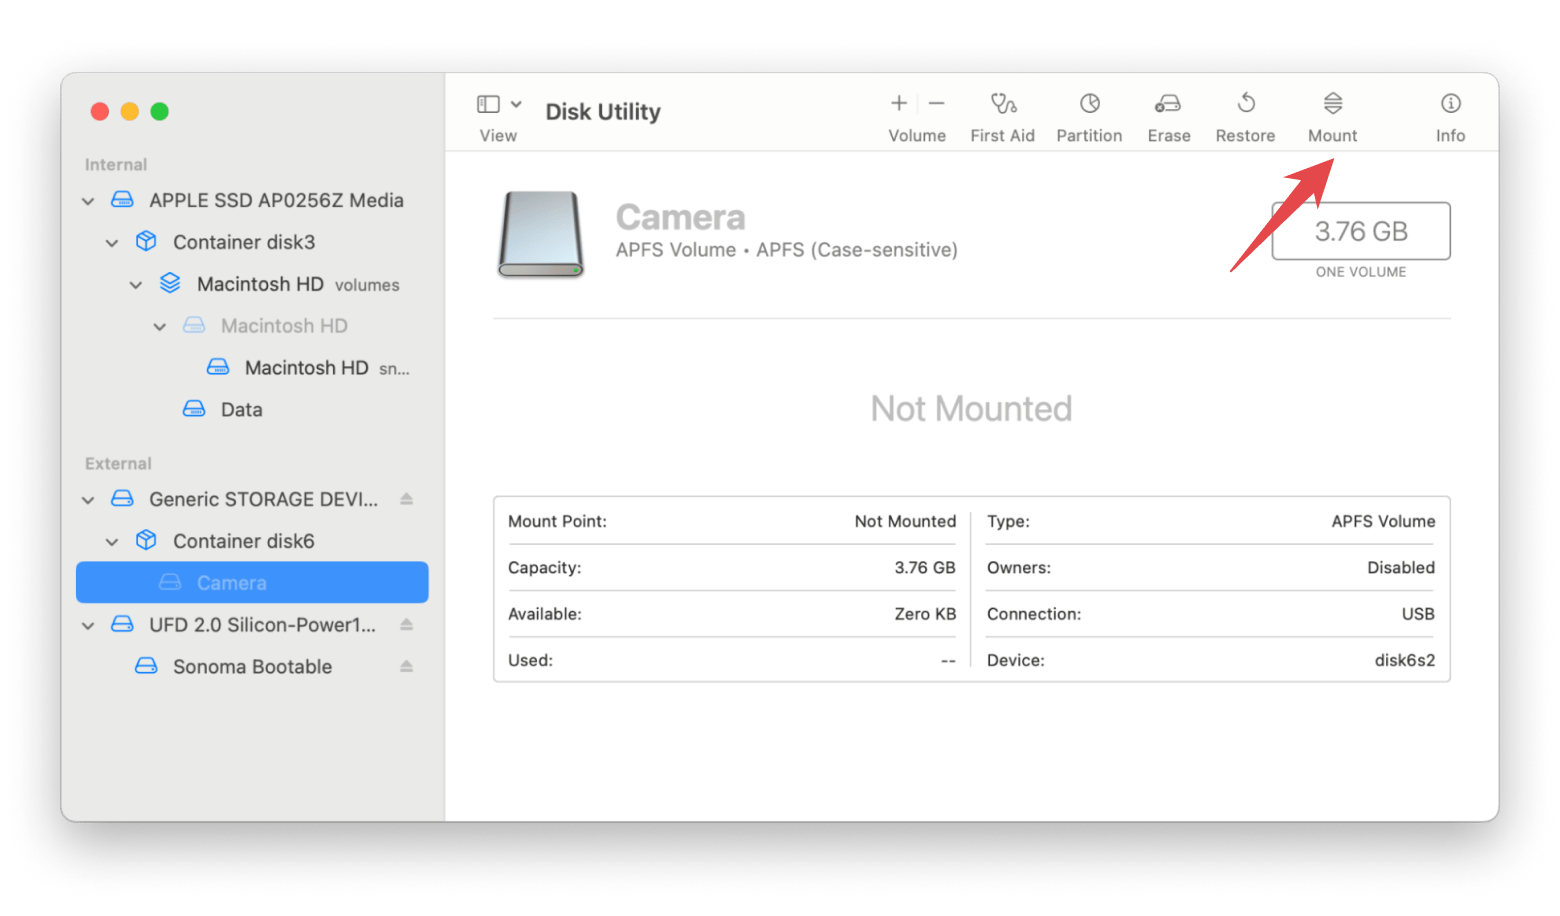Image resolution: width=1560 pixels, height=916 pixels.
Task: Select the Sonoma Bootable volume
Action: click(x=252, y=667)
